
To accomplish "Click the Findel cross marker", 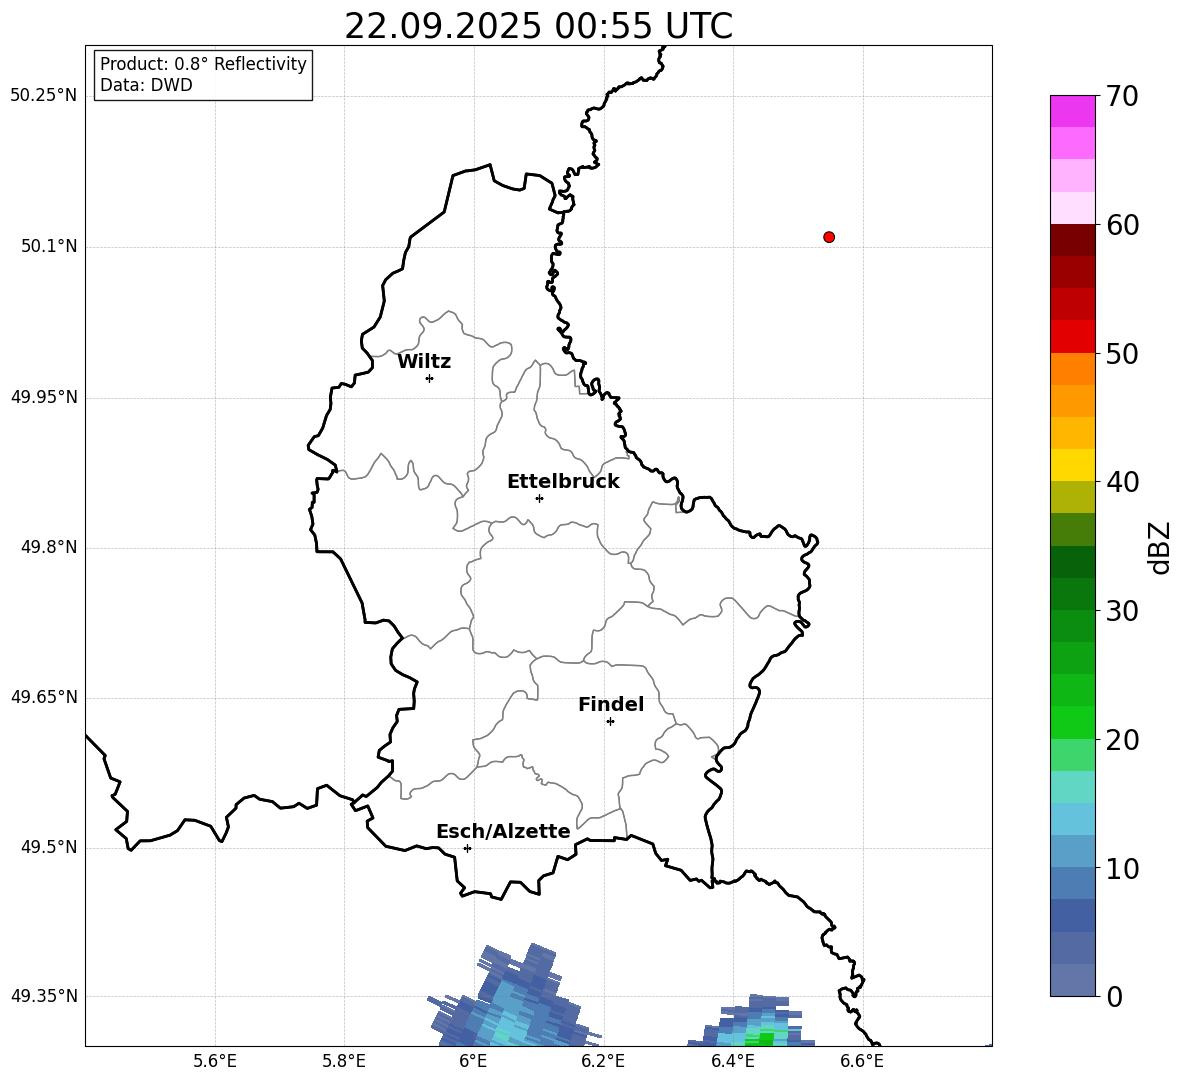I will point(610,722).
